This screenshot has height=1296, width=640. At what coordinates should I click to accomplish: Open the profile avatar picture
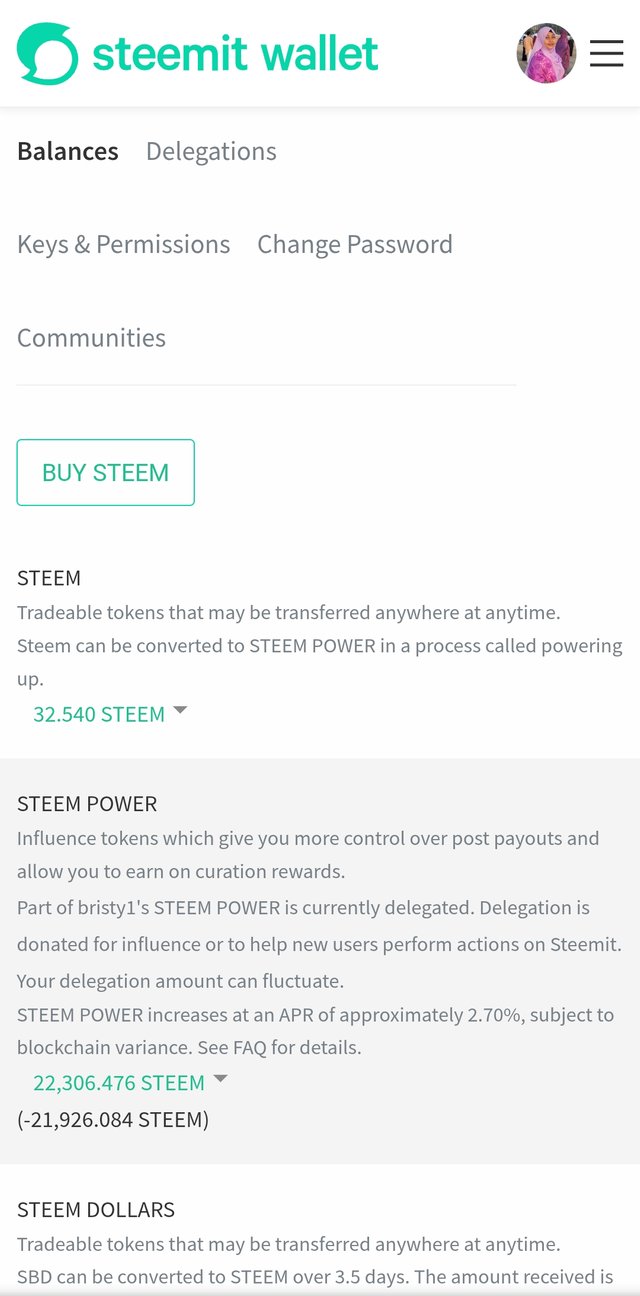click(x=546, y=53)
